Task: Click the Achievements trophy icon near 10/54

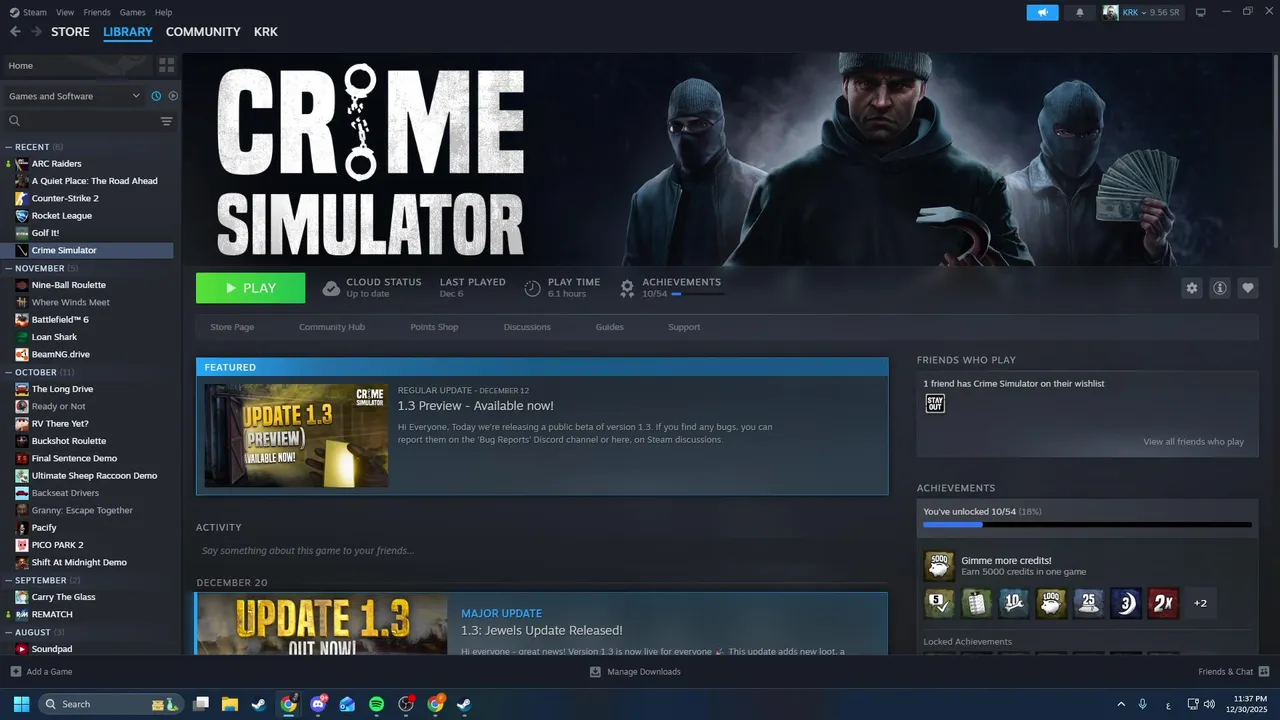Action: (627, 288)
